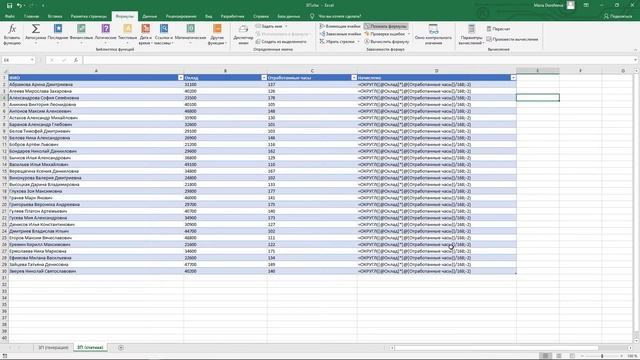Click Trace Dependents in Formula Auditing

pos(340,34)
